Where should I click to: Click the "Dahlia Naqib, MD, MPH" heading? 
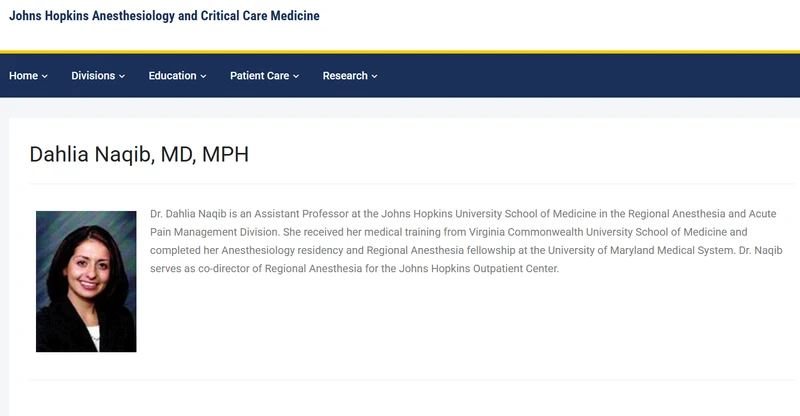click(x=139, y=154)
